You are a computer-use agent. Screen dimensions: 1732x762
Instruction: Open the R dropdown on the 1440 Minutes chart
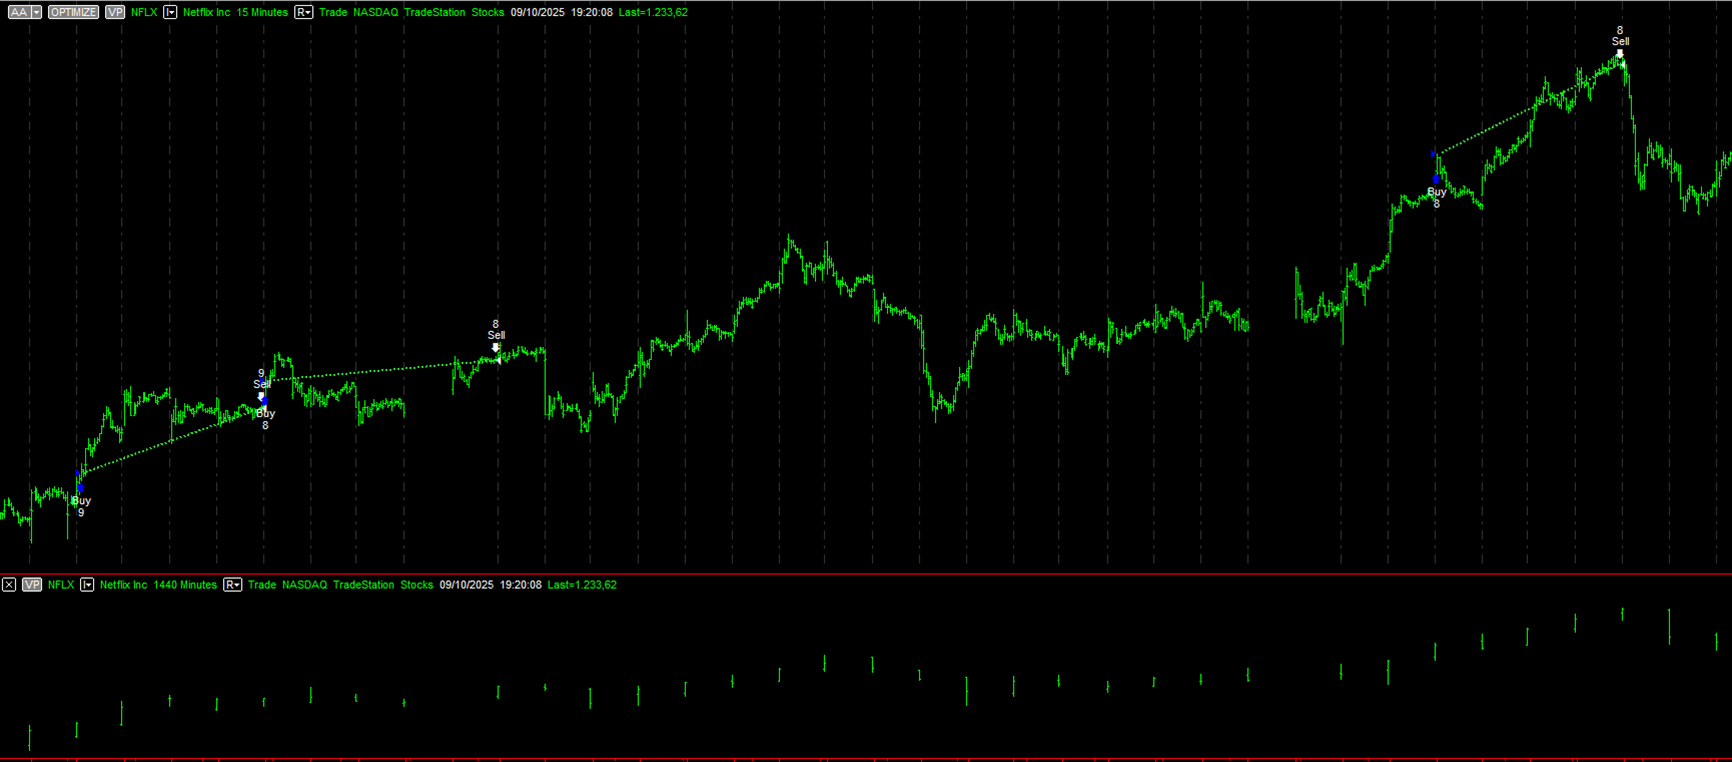[x=232, y=585]
